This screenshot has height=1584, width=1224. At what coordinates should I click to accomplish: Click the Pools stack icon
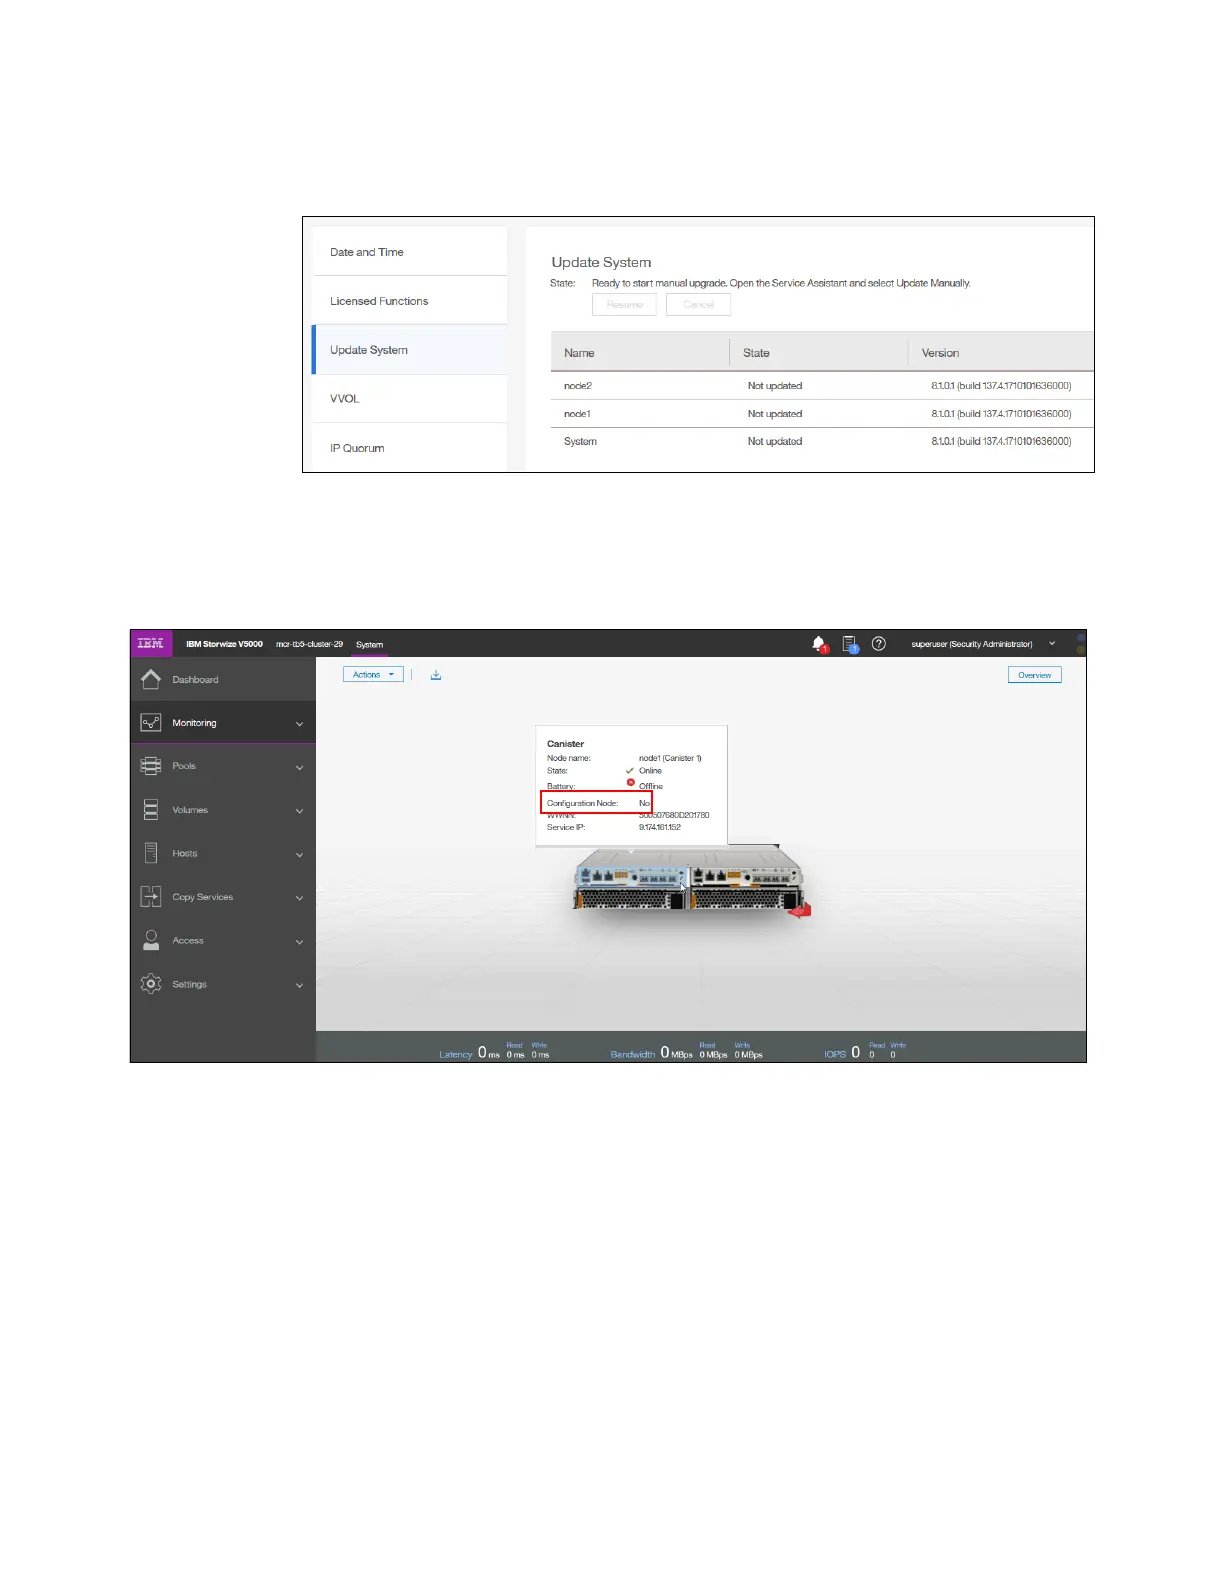click(151, 766)
